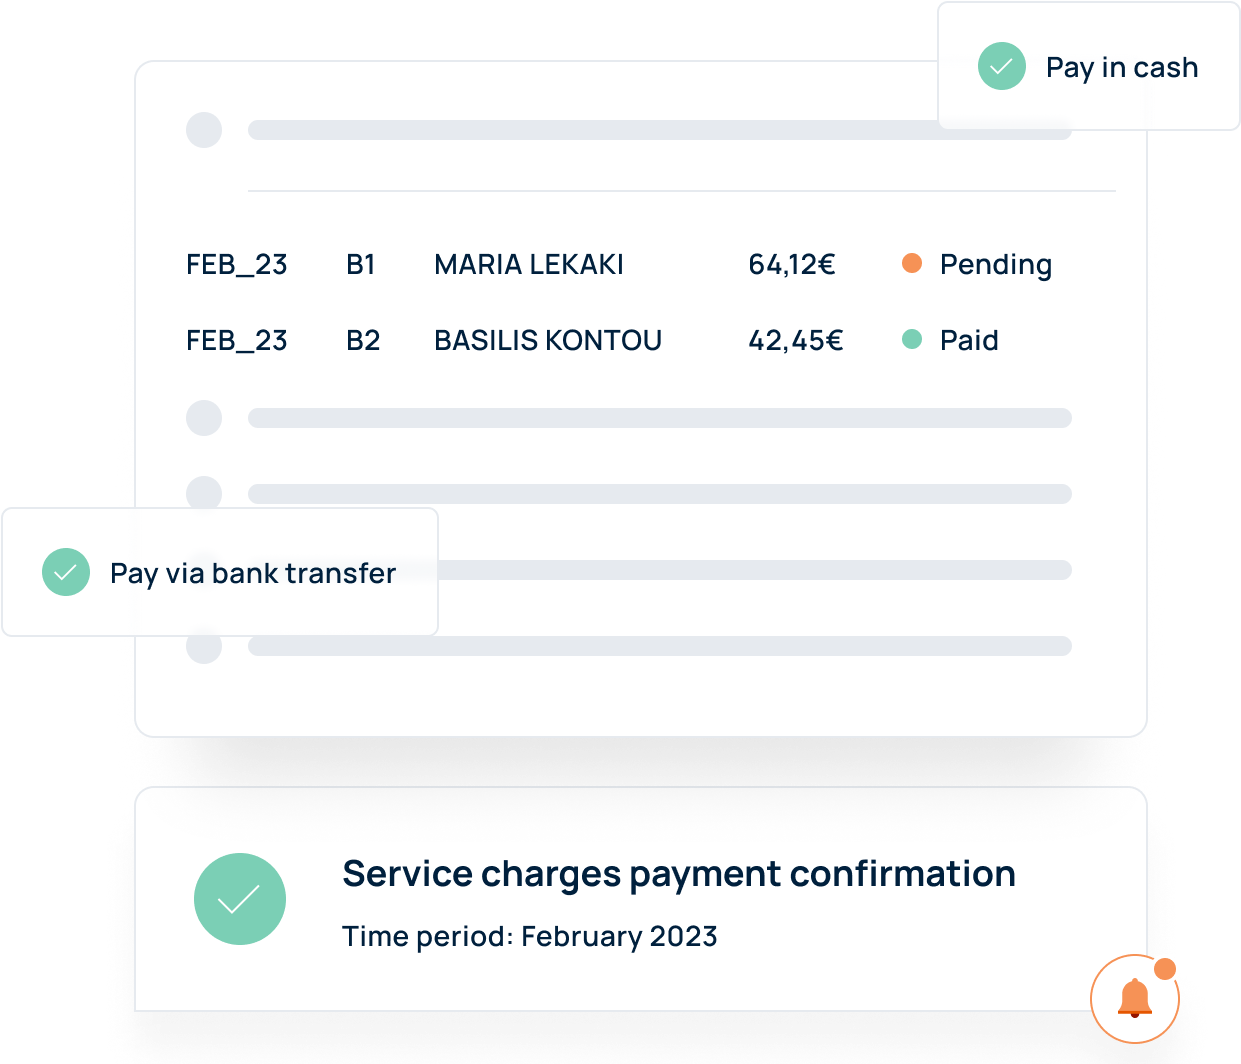This screenshot has width=1241, height=1064.
Task: Click the orange Pending status dot
Action: 912,263
